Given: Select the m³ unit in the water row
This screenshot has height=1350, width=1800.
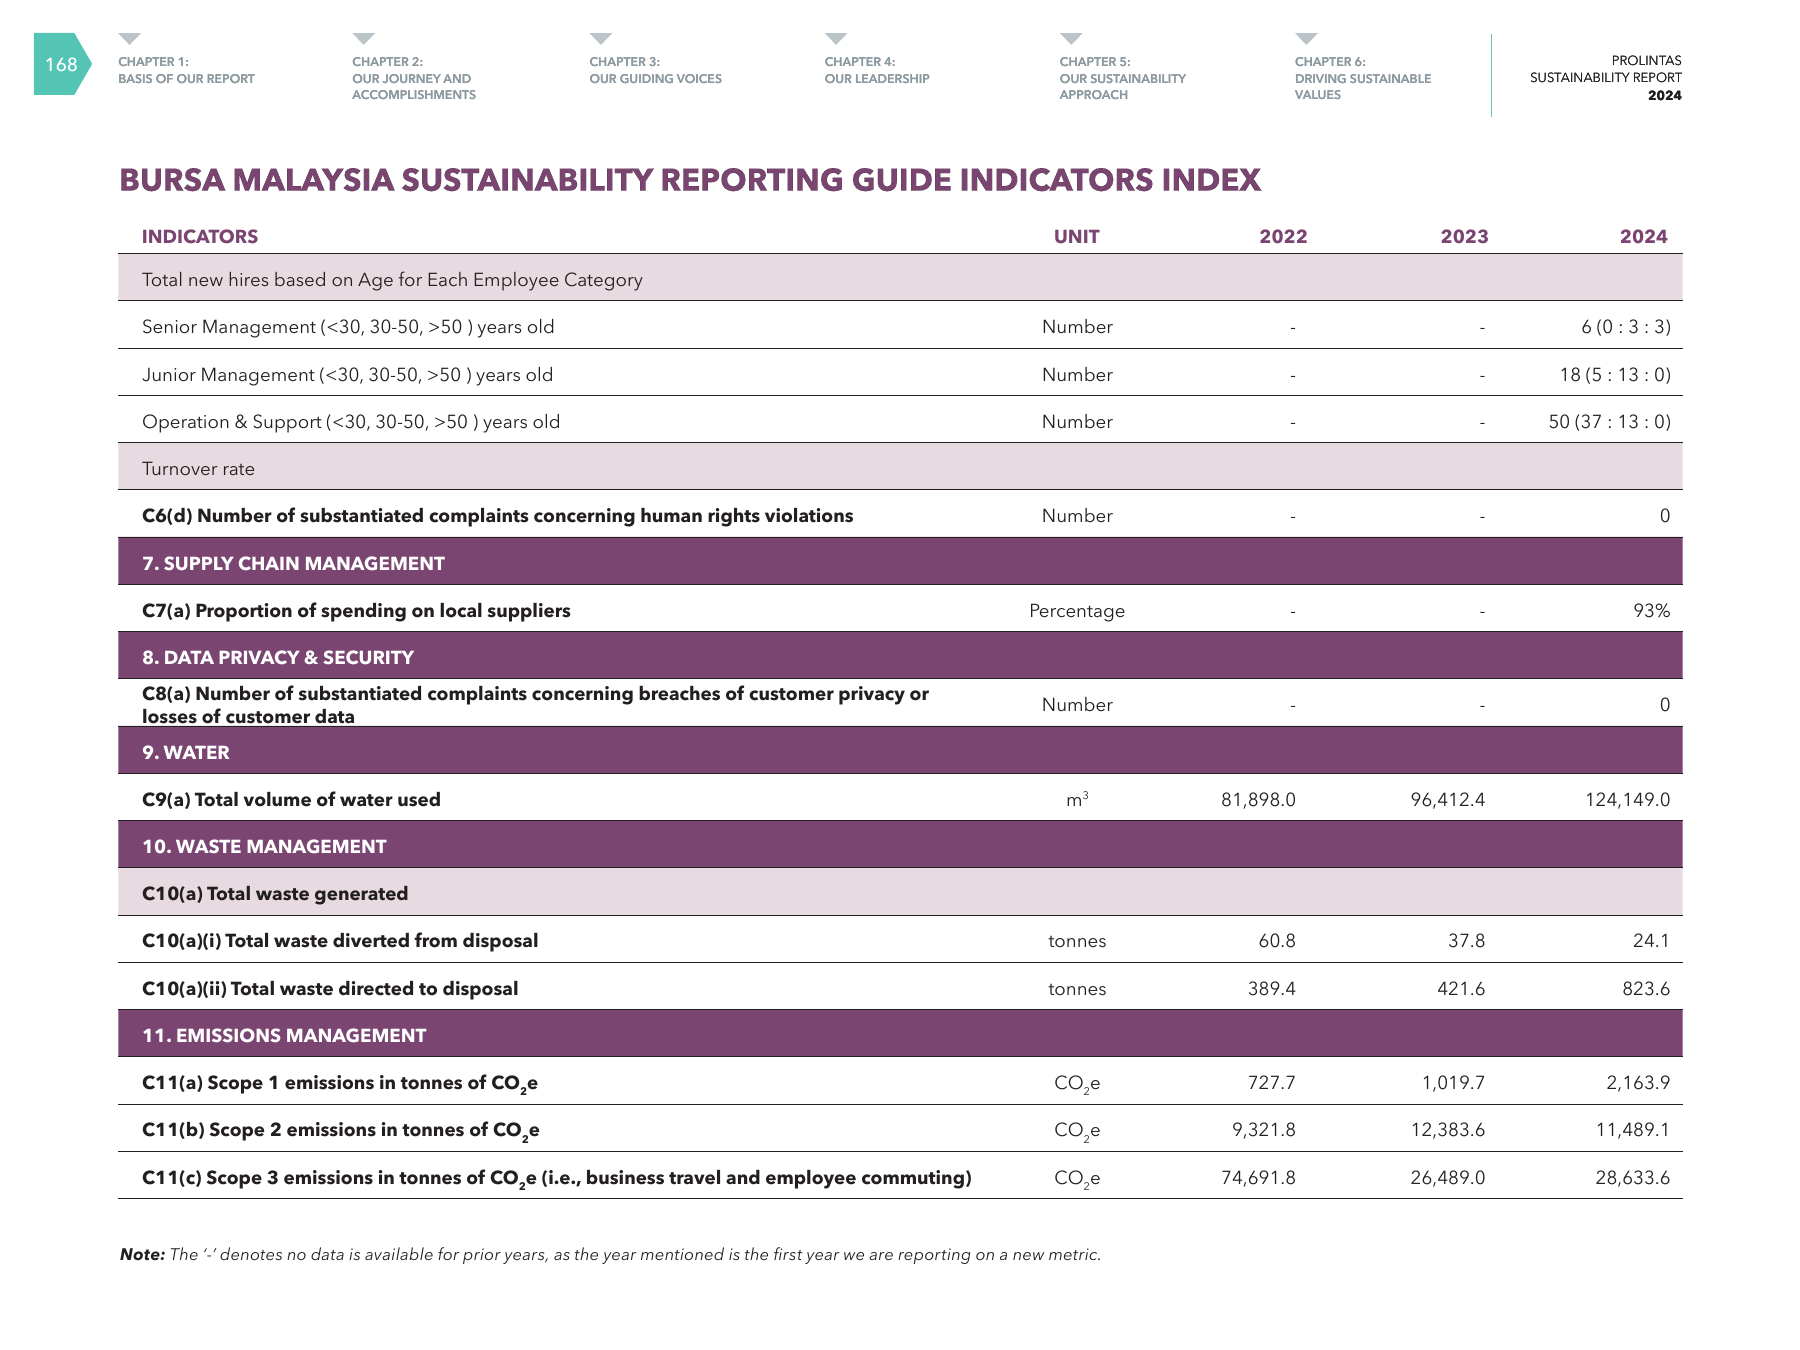Looking at the screenshot, I should click(x=1077, y=799).
